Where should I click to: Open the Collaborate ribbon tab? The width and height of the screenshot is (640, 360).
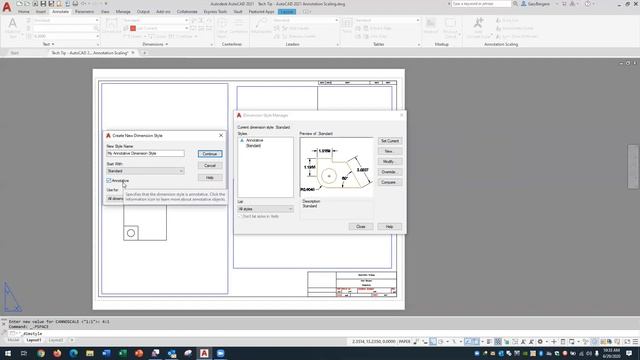187,12
